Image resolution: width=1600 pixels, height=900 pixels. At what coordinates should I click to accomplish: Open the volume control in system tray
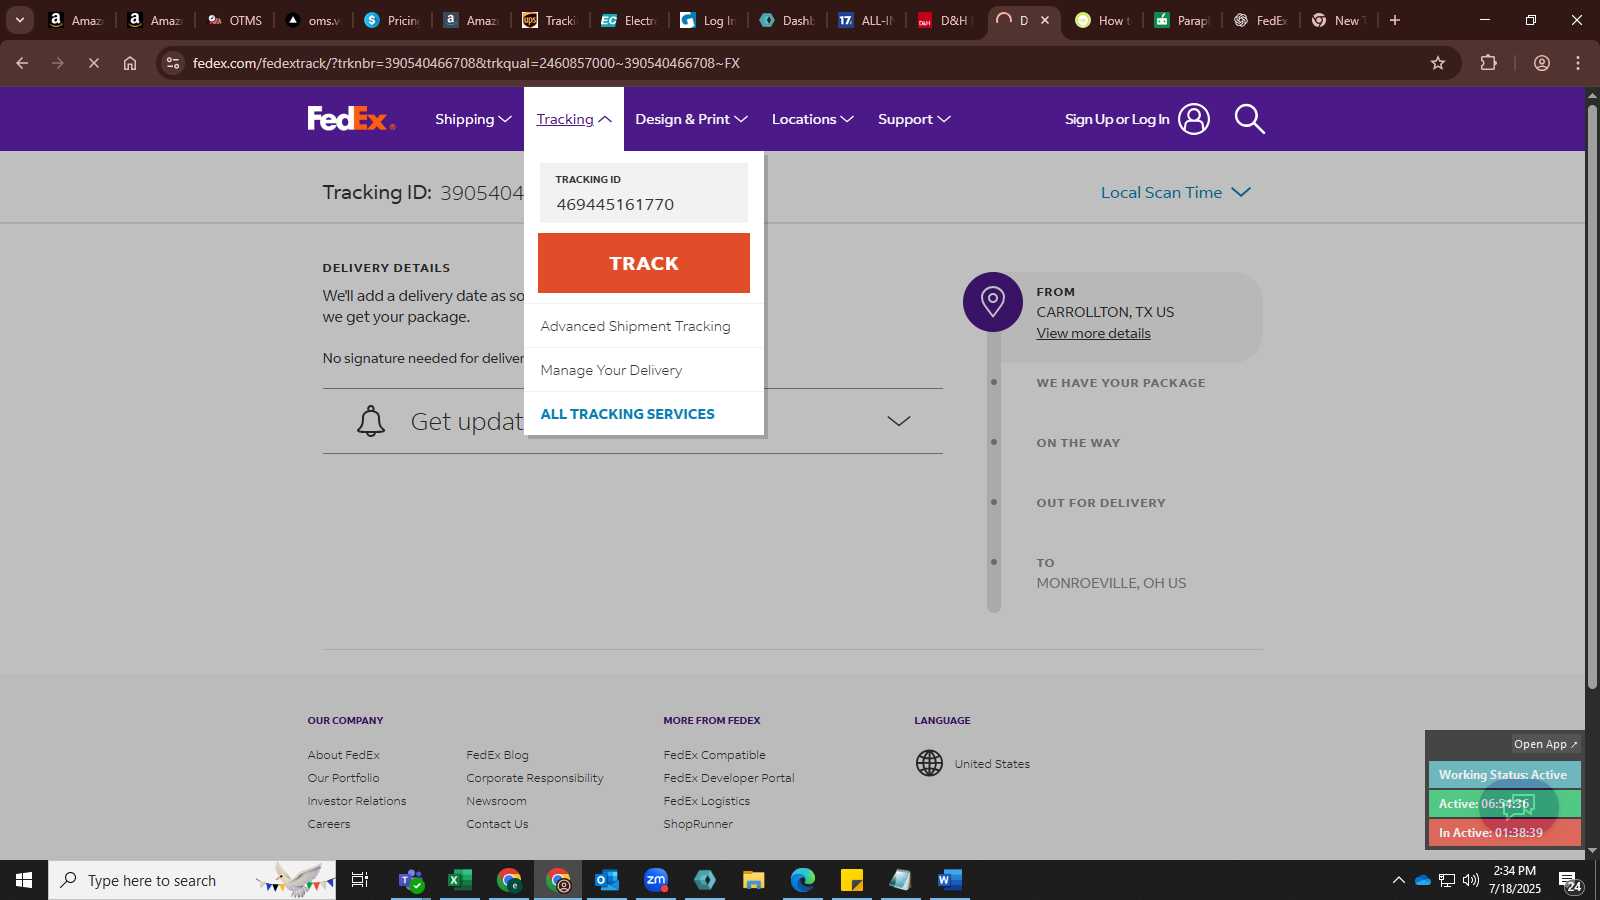[x=1471, y=880]
